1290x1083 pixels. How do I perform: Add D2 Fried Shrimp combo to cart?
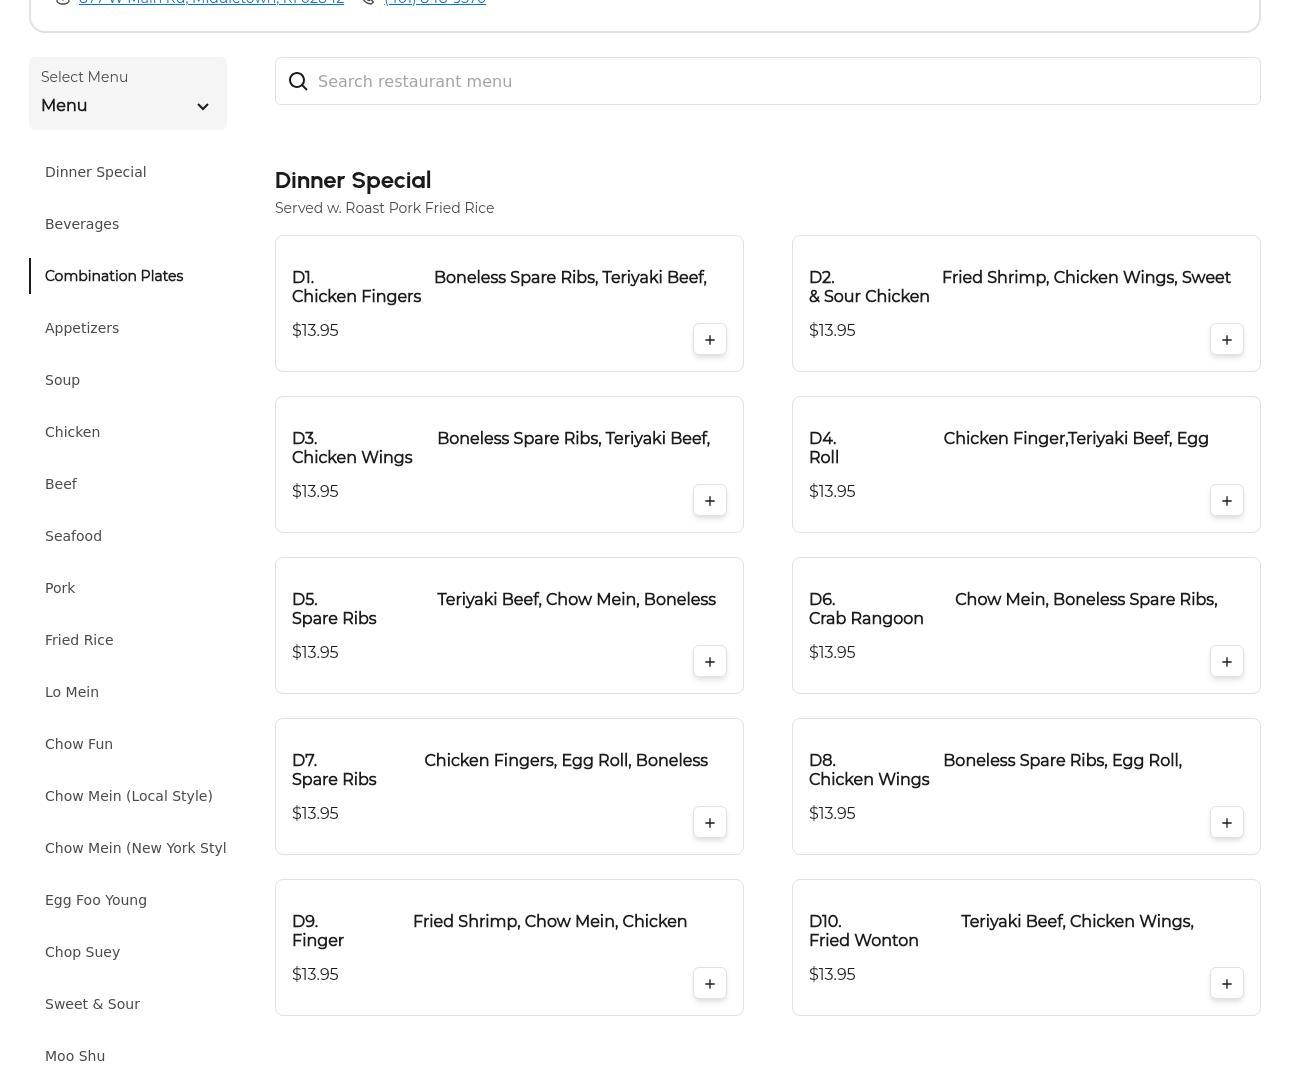pos(1226,340)
